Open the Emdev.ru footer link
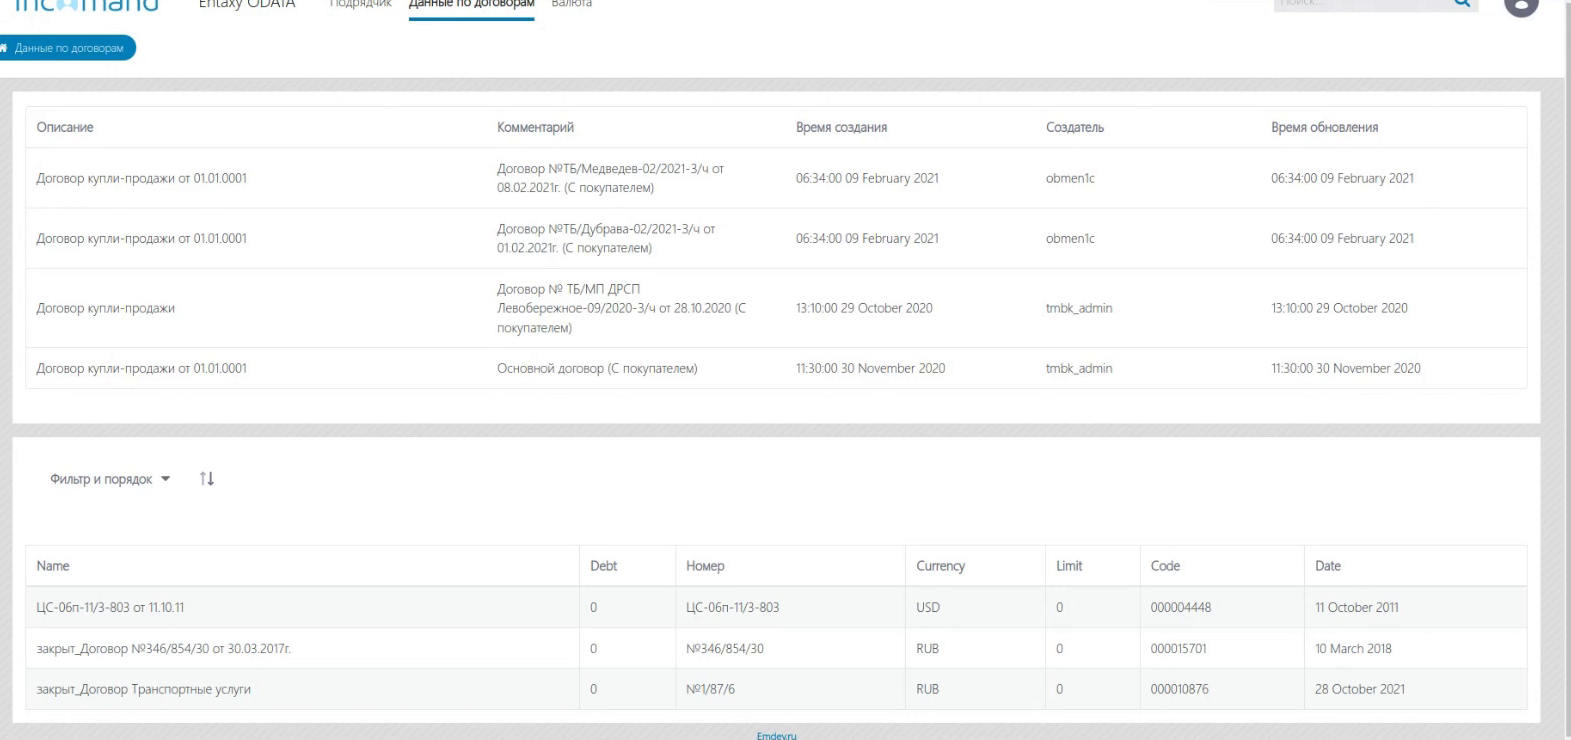Screen dimensions: 1571x740 776,735
